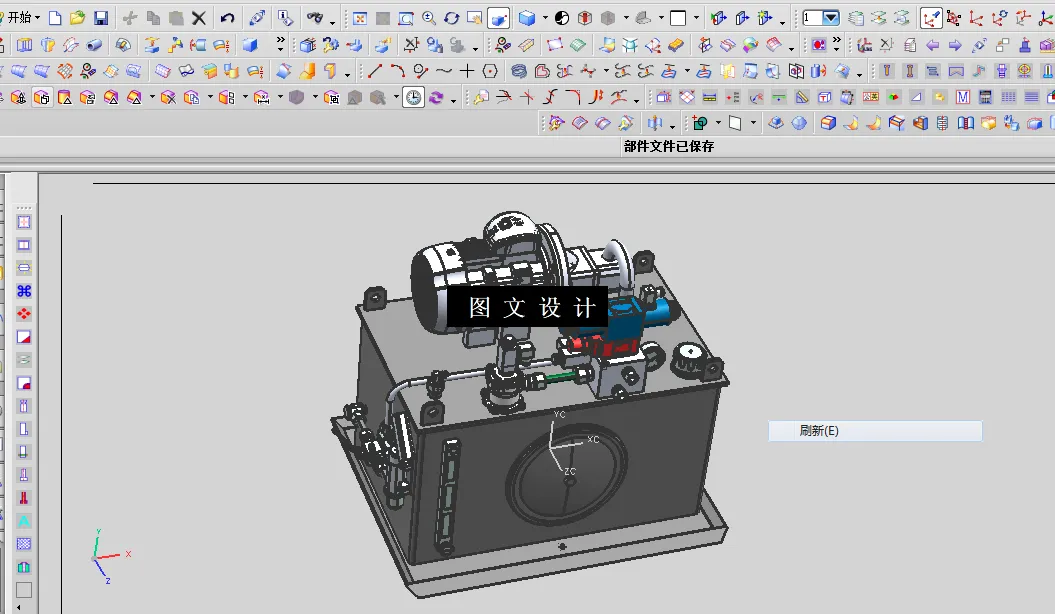Click the white color swatch in the toolbar
This screenshot has width=1055, height=614.
[677, 17]
